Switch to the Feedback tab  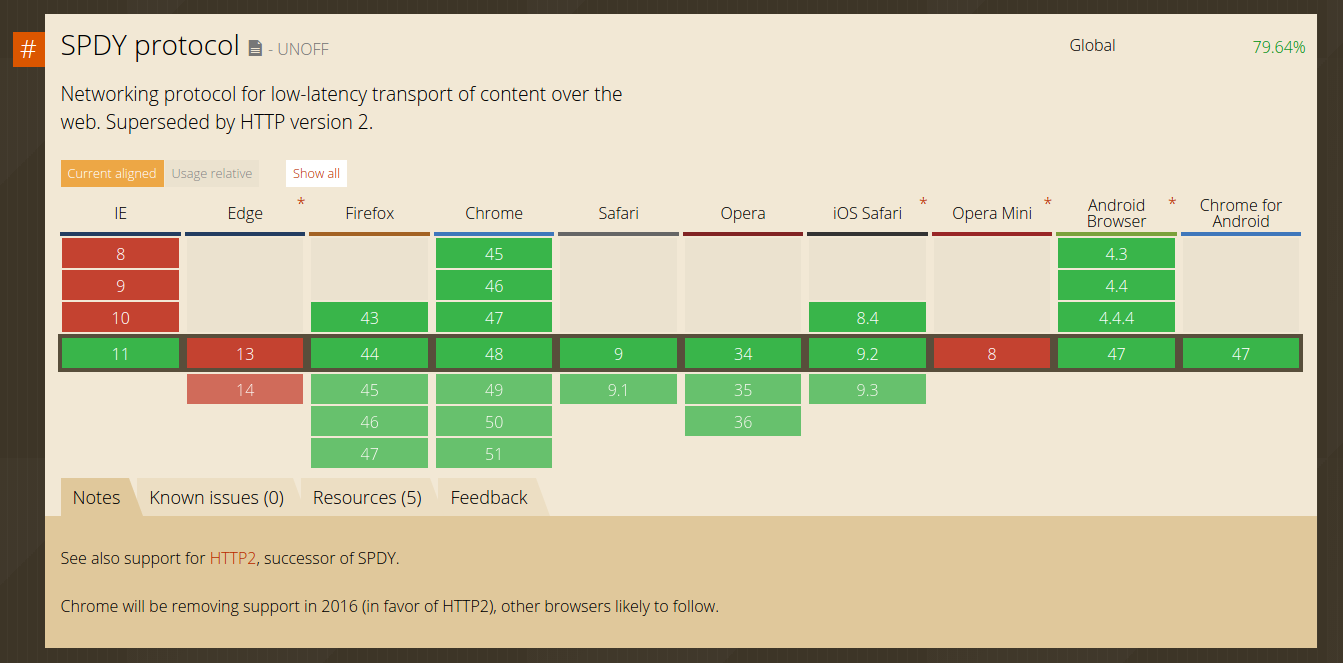[x=489, y=497]
